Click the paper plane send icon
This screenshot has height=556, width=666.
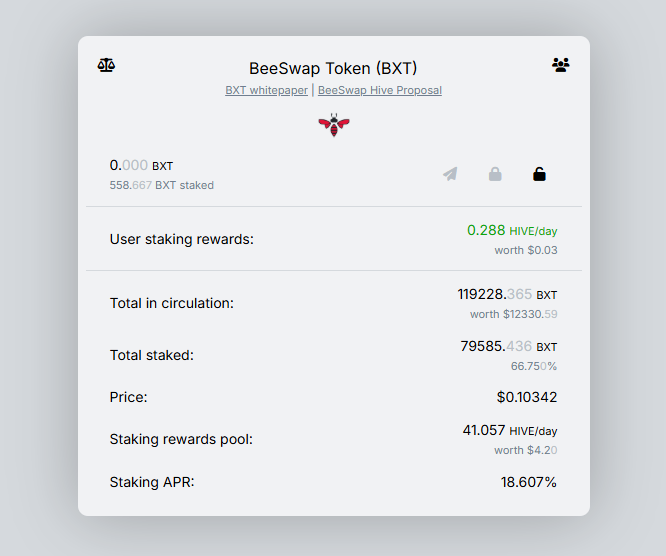tap(450, 174)
